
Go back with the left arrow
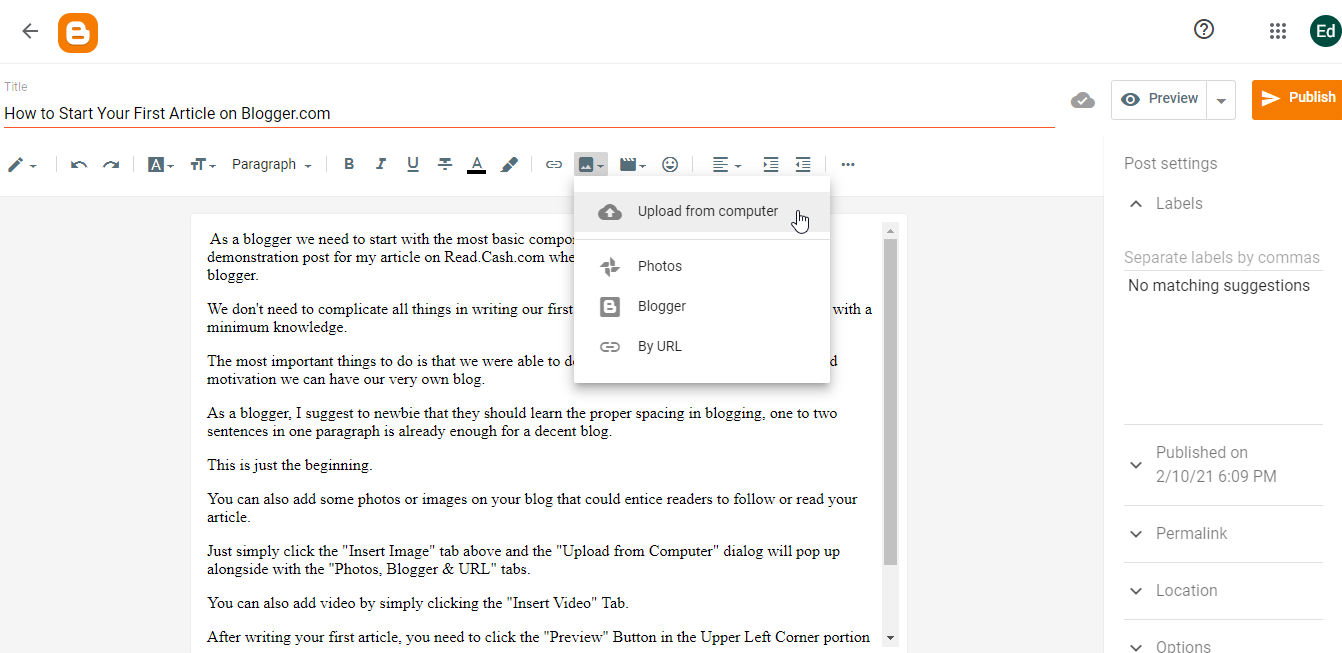click(x=30, y=31)
